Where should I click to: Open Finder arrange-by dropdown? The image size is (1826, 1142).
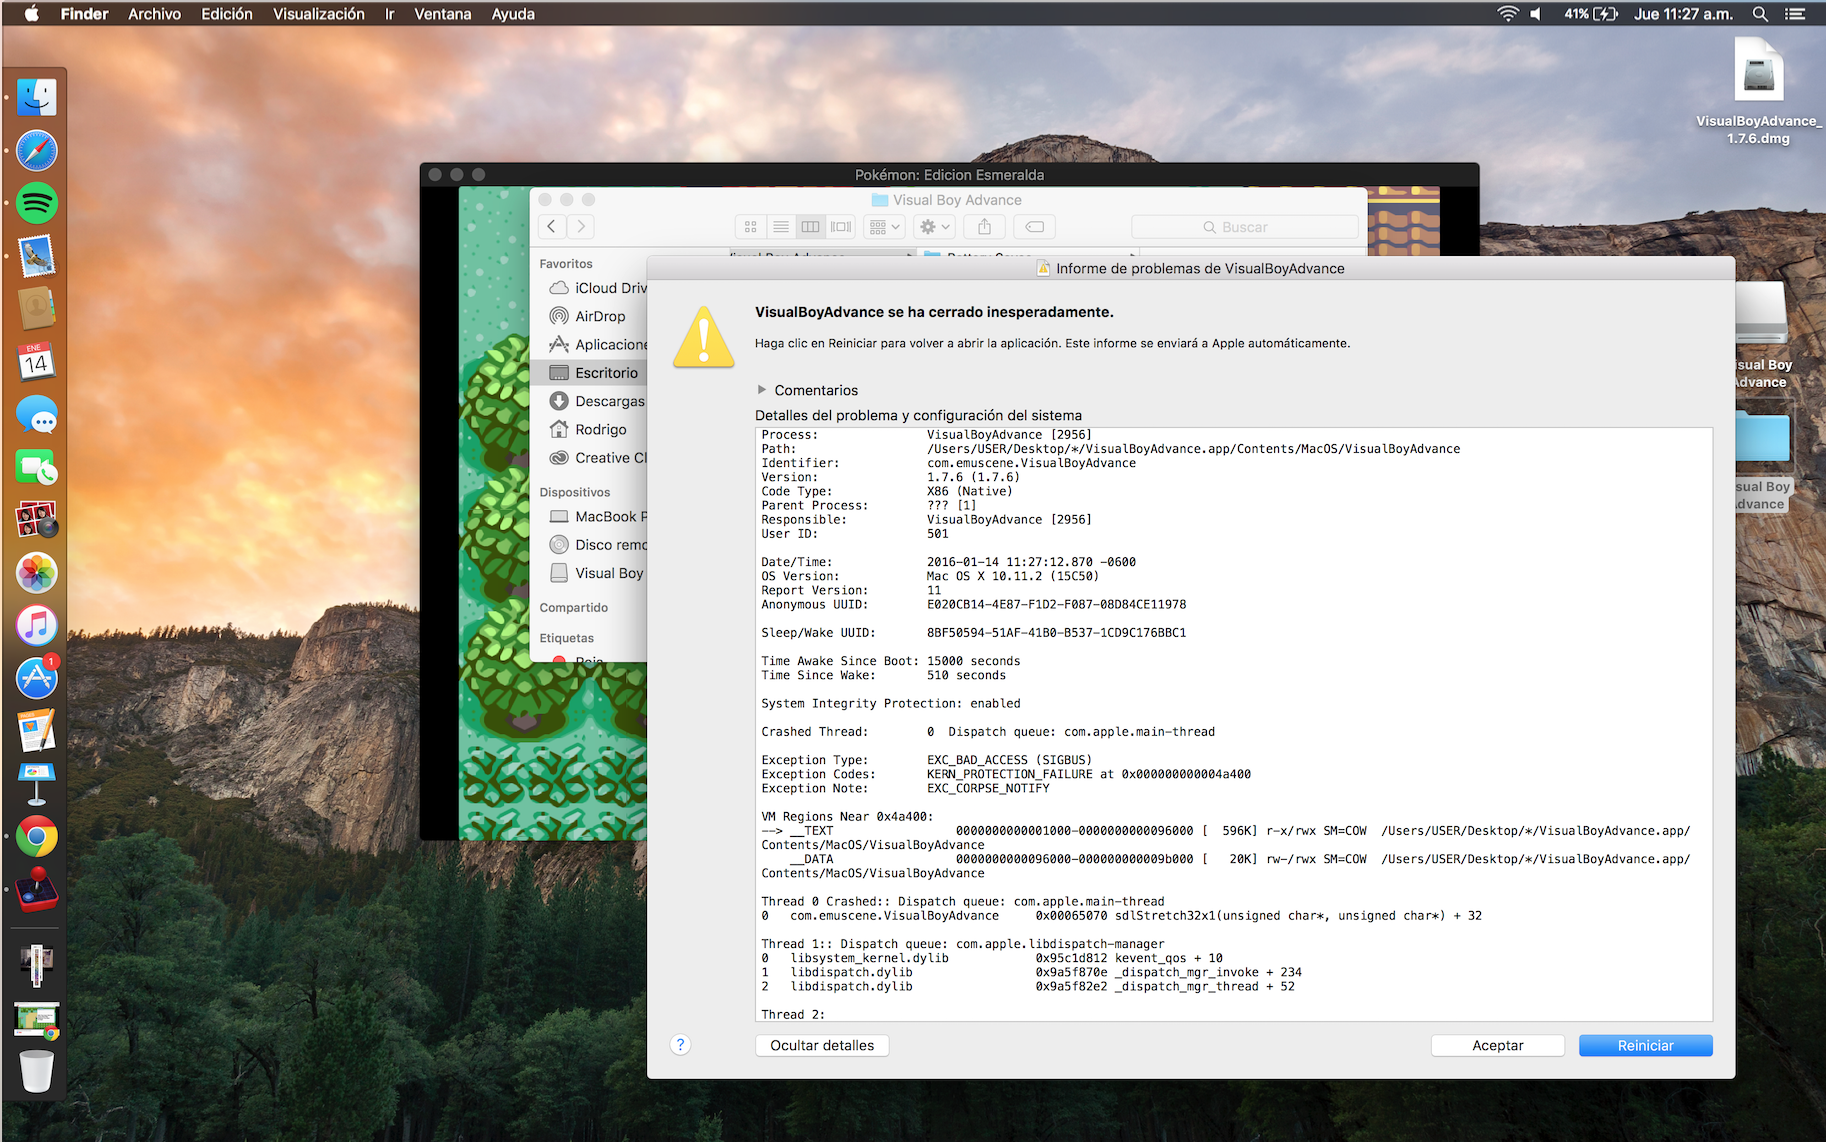click(884, 227)
